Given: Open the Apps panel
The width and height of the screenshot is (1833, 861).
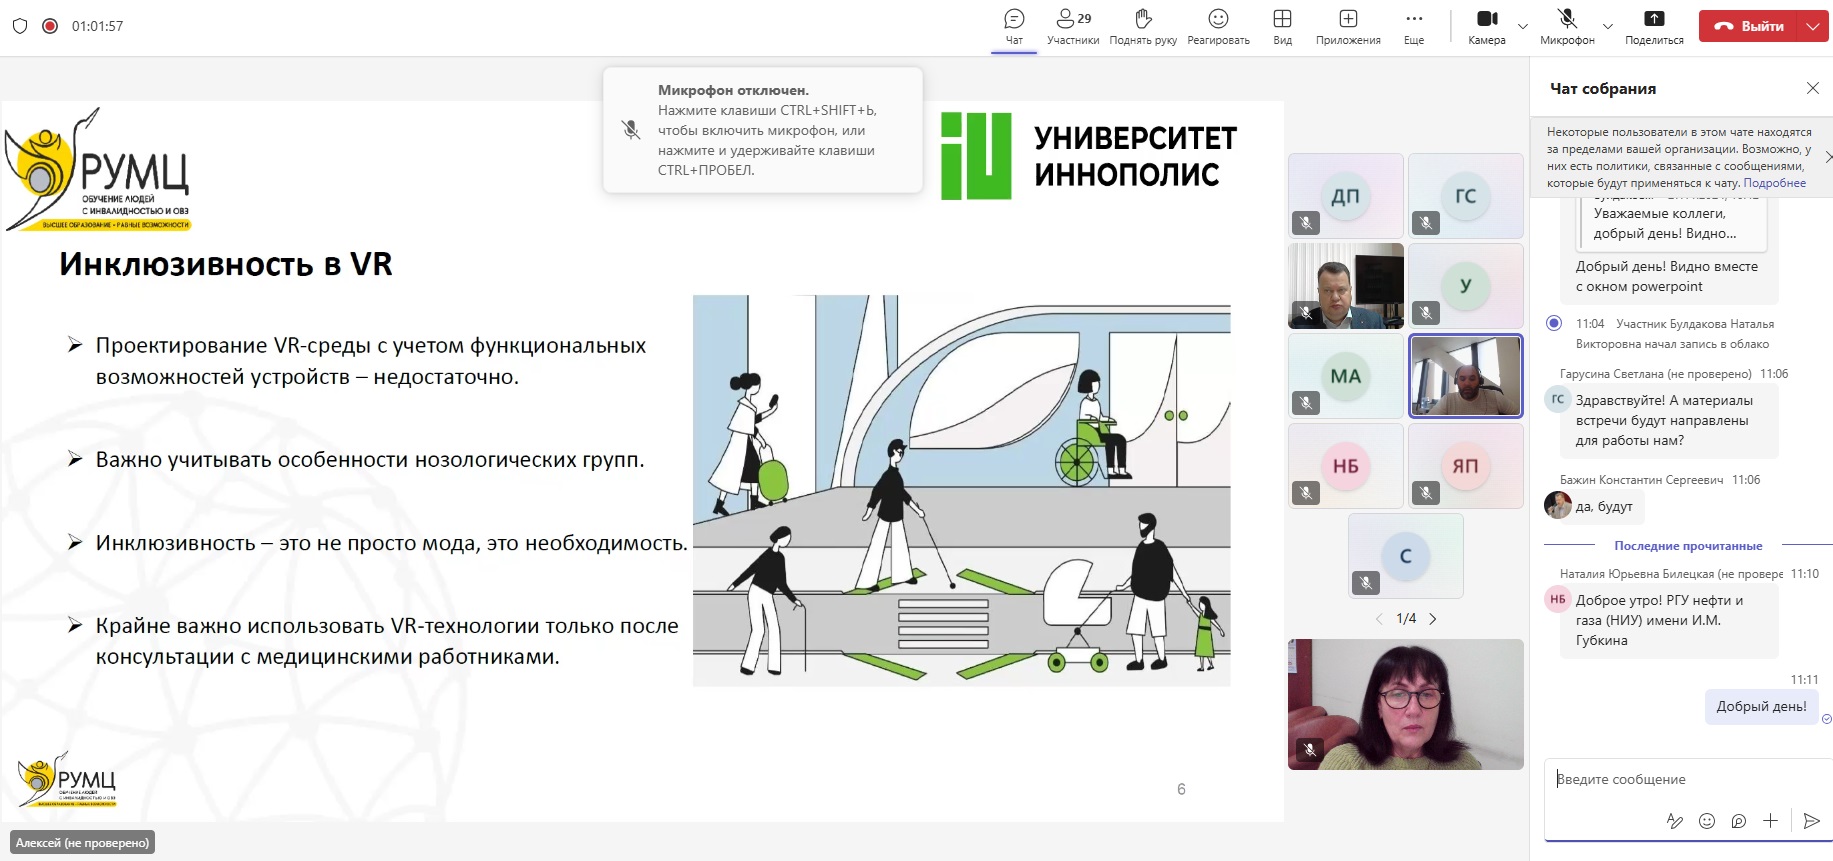Looking at the screenshot, I should pyautogui.click(x=1348, y=26).
